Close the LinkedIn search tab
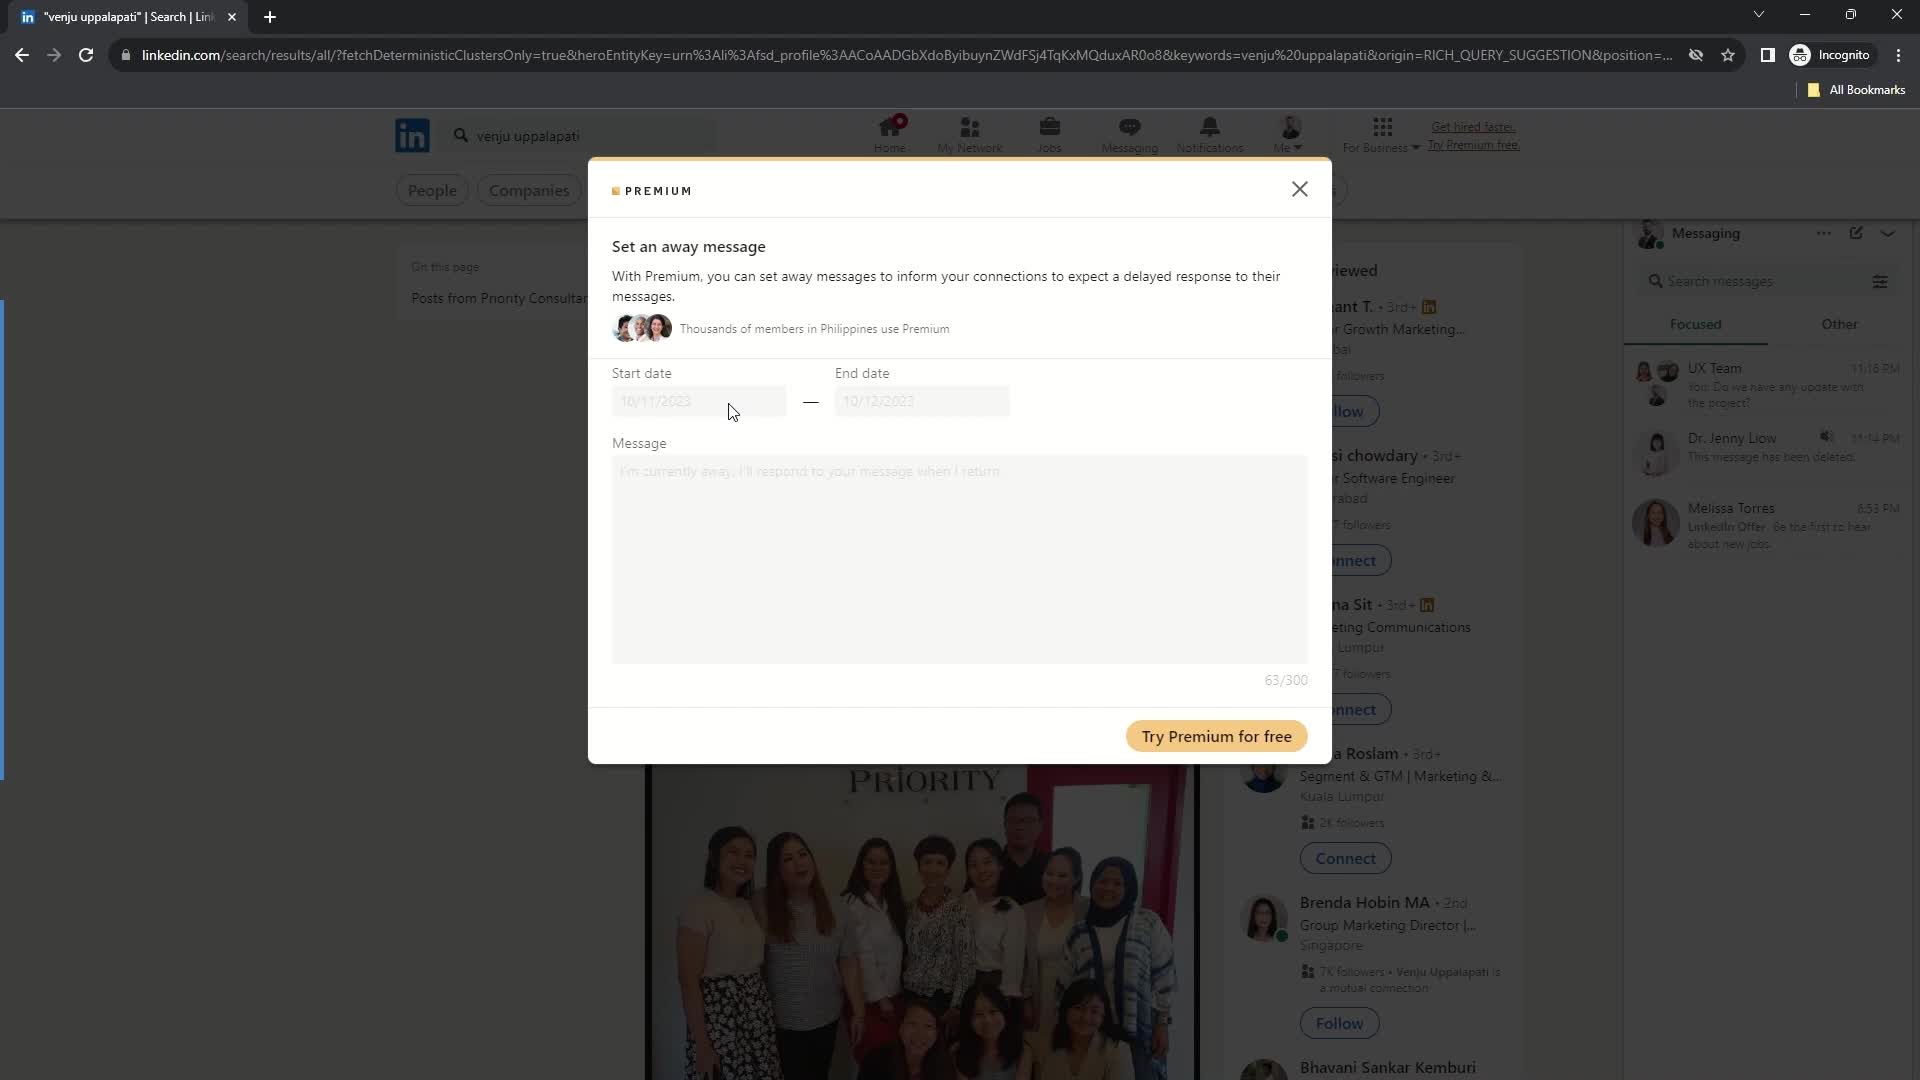The width and height of the screenshot is (1920, 1080). (232, 17)
